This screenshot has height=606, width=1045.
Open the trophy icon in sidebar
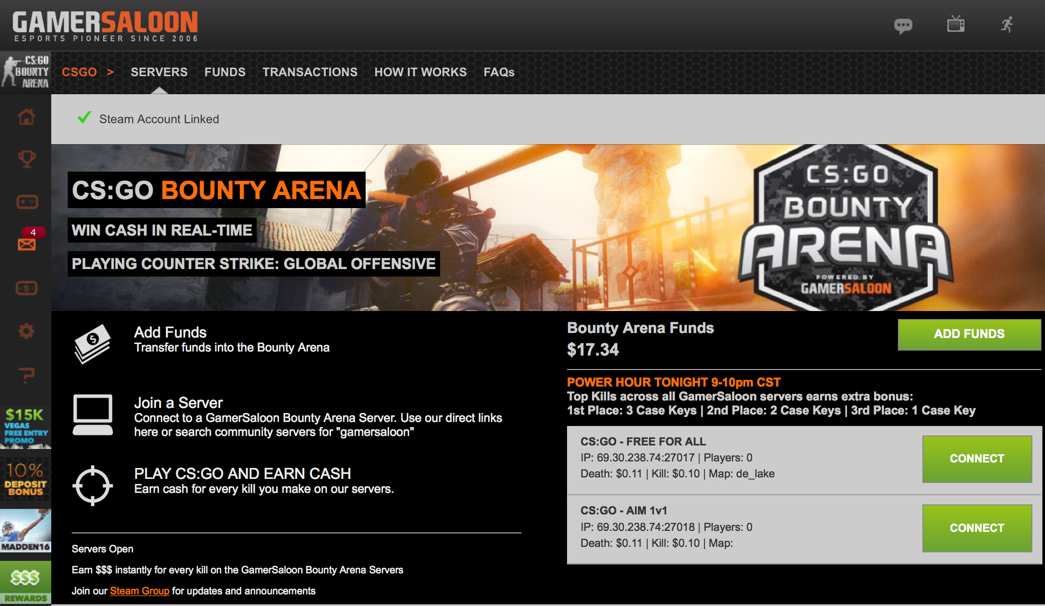[x=26, y=159]
